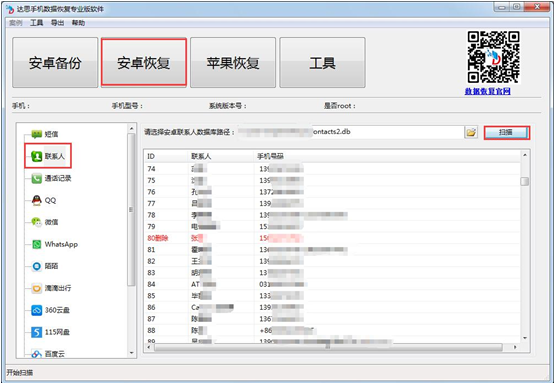The height and width of the screenshot is (383, 554).
Task: Select the row with ID 75
Action: pos(332,181)
